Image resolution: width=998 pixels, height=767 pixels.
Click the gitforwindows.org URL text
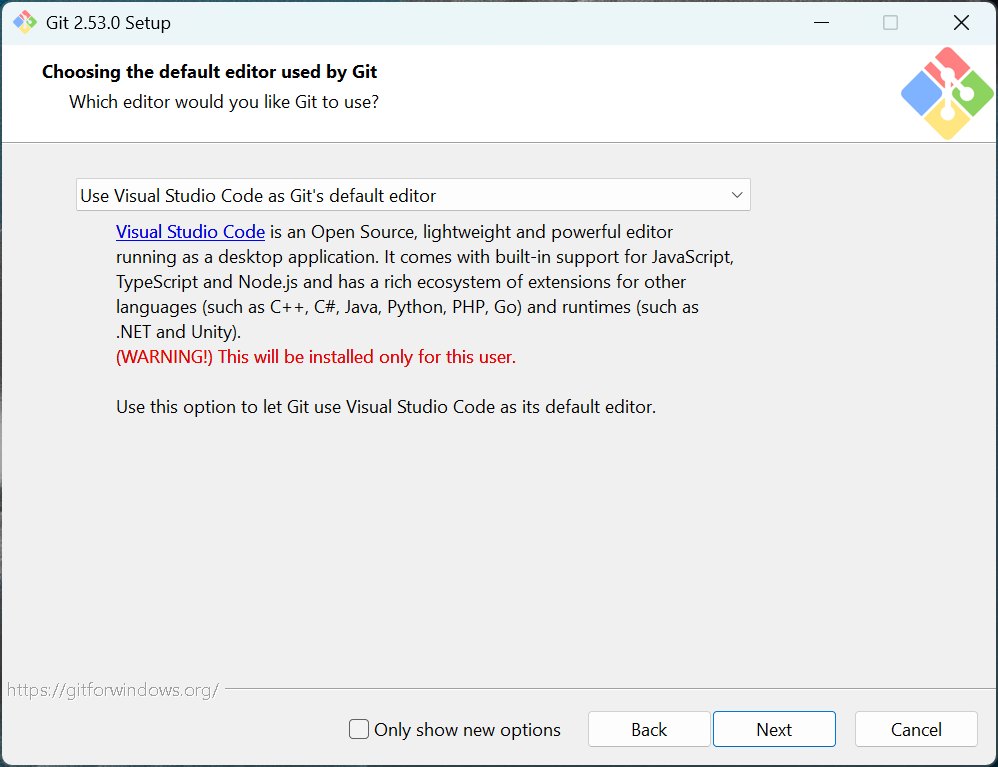point(113,690)
